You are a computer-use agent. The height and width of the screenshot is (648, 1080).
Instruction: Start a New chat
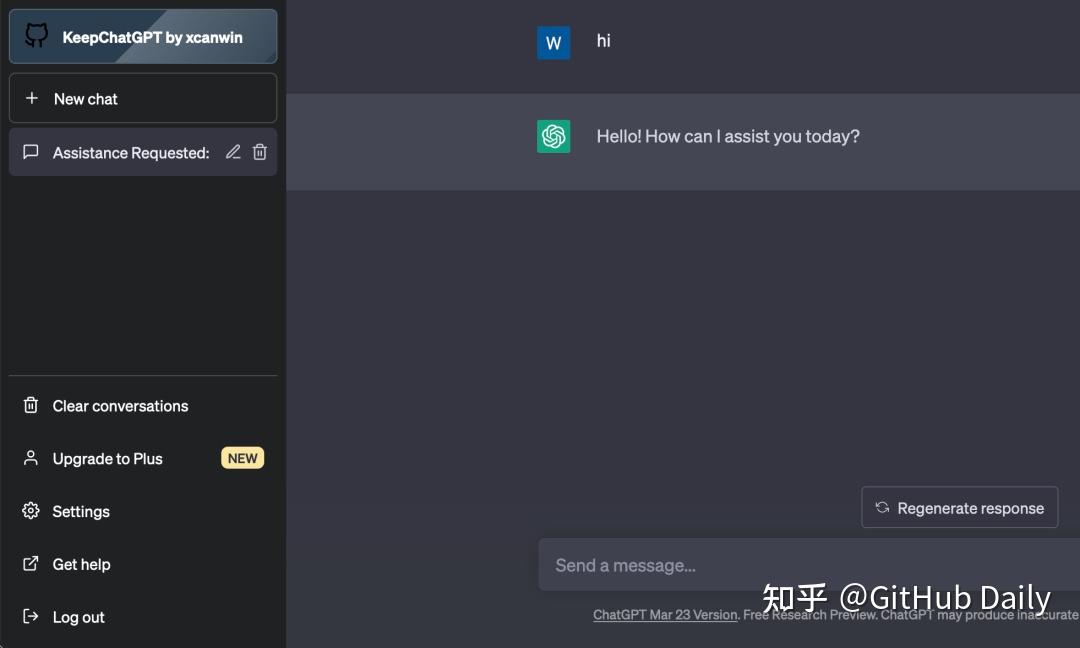tap(84, 98)
